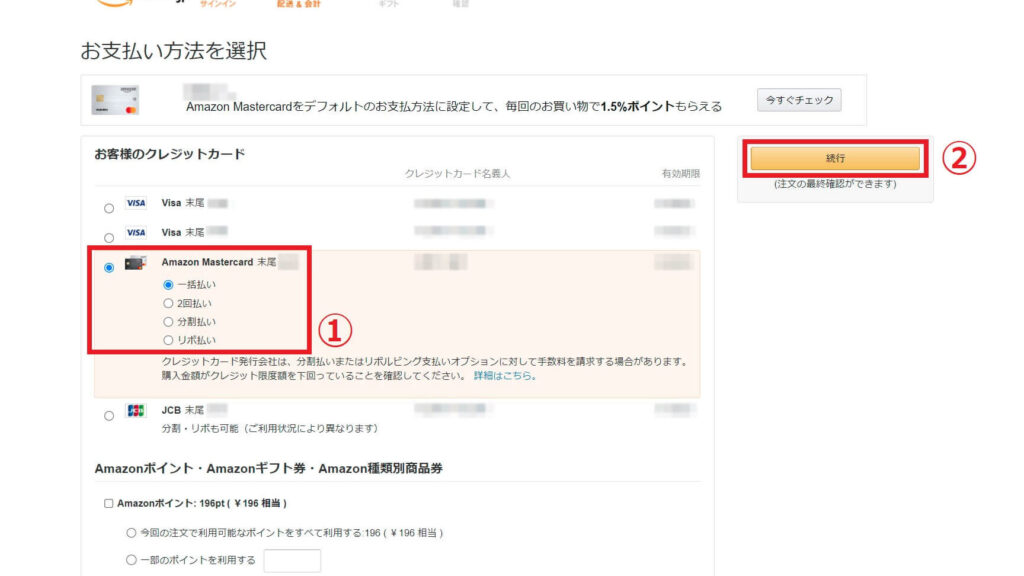1024x576 pixels.
Task: Click the 有効期限 column header
Action: 680,174
